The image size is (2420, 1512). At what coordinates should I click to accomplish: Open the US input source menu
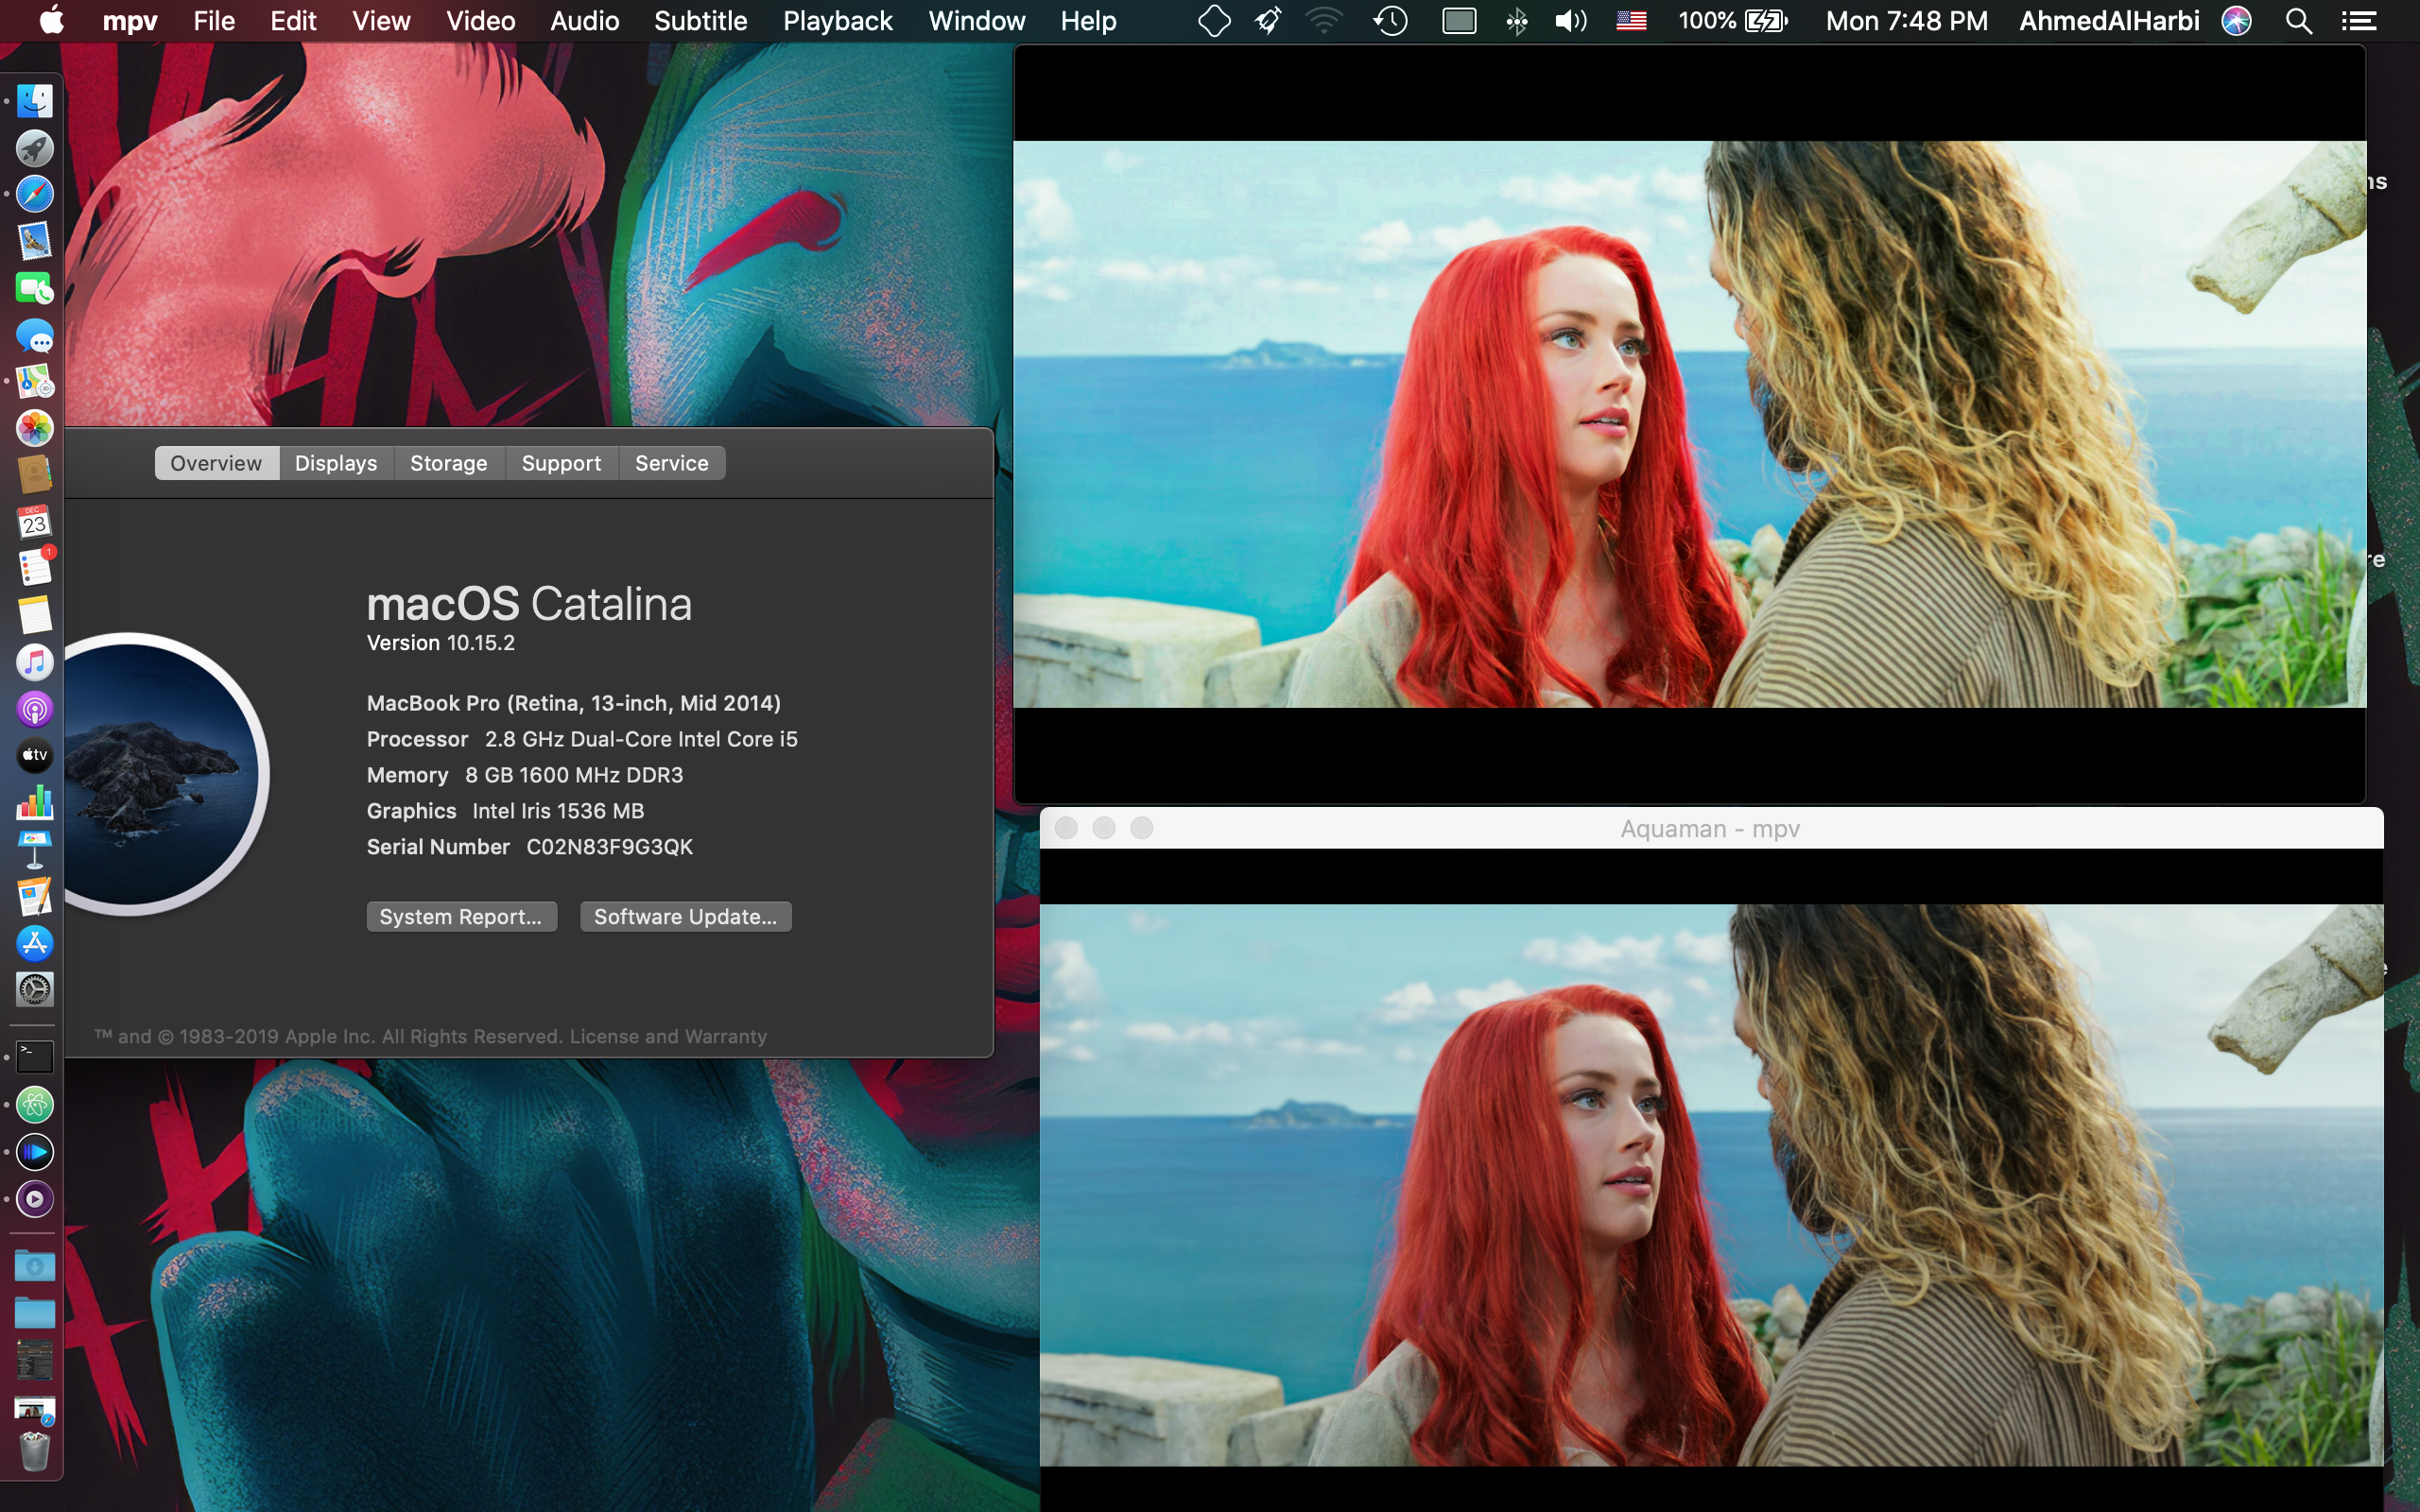(x=1630, y=20)
